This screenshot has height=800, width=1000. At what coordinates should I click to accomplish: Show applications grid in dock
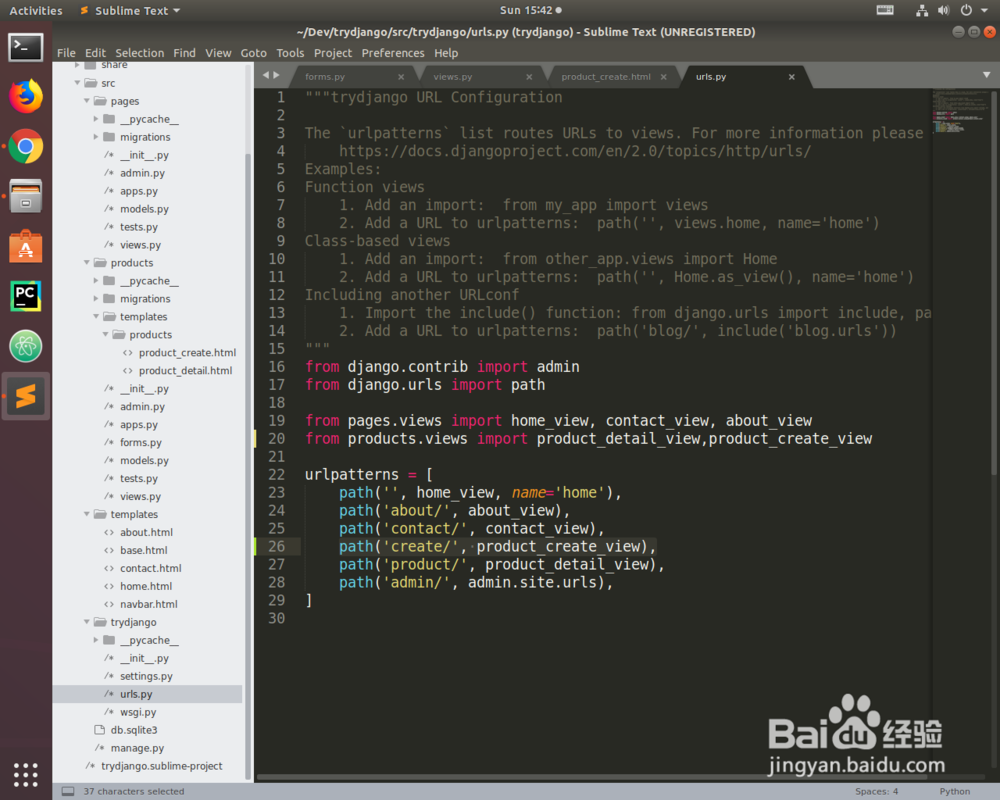click(x=26, y=774)
